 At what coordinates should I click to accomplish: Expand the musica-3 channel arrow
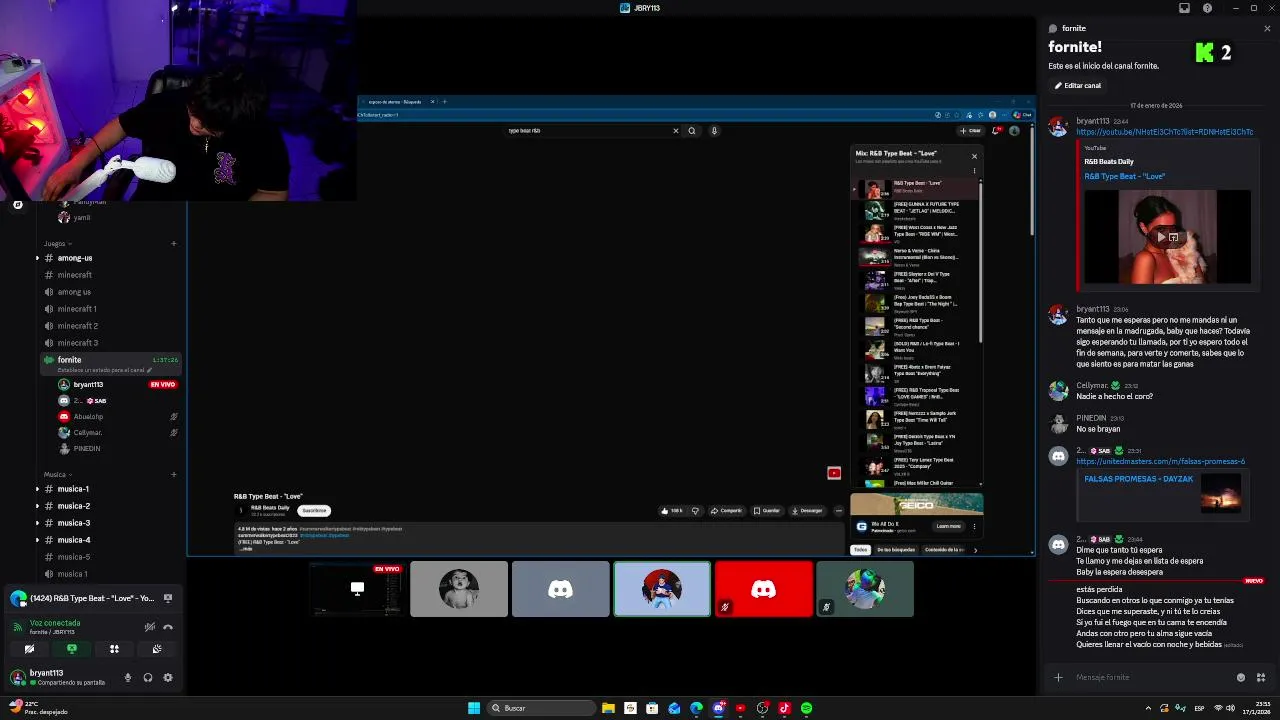click(37, 523)
